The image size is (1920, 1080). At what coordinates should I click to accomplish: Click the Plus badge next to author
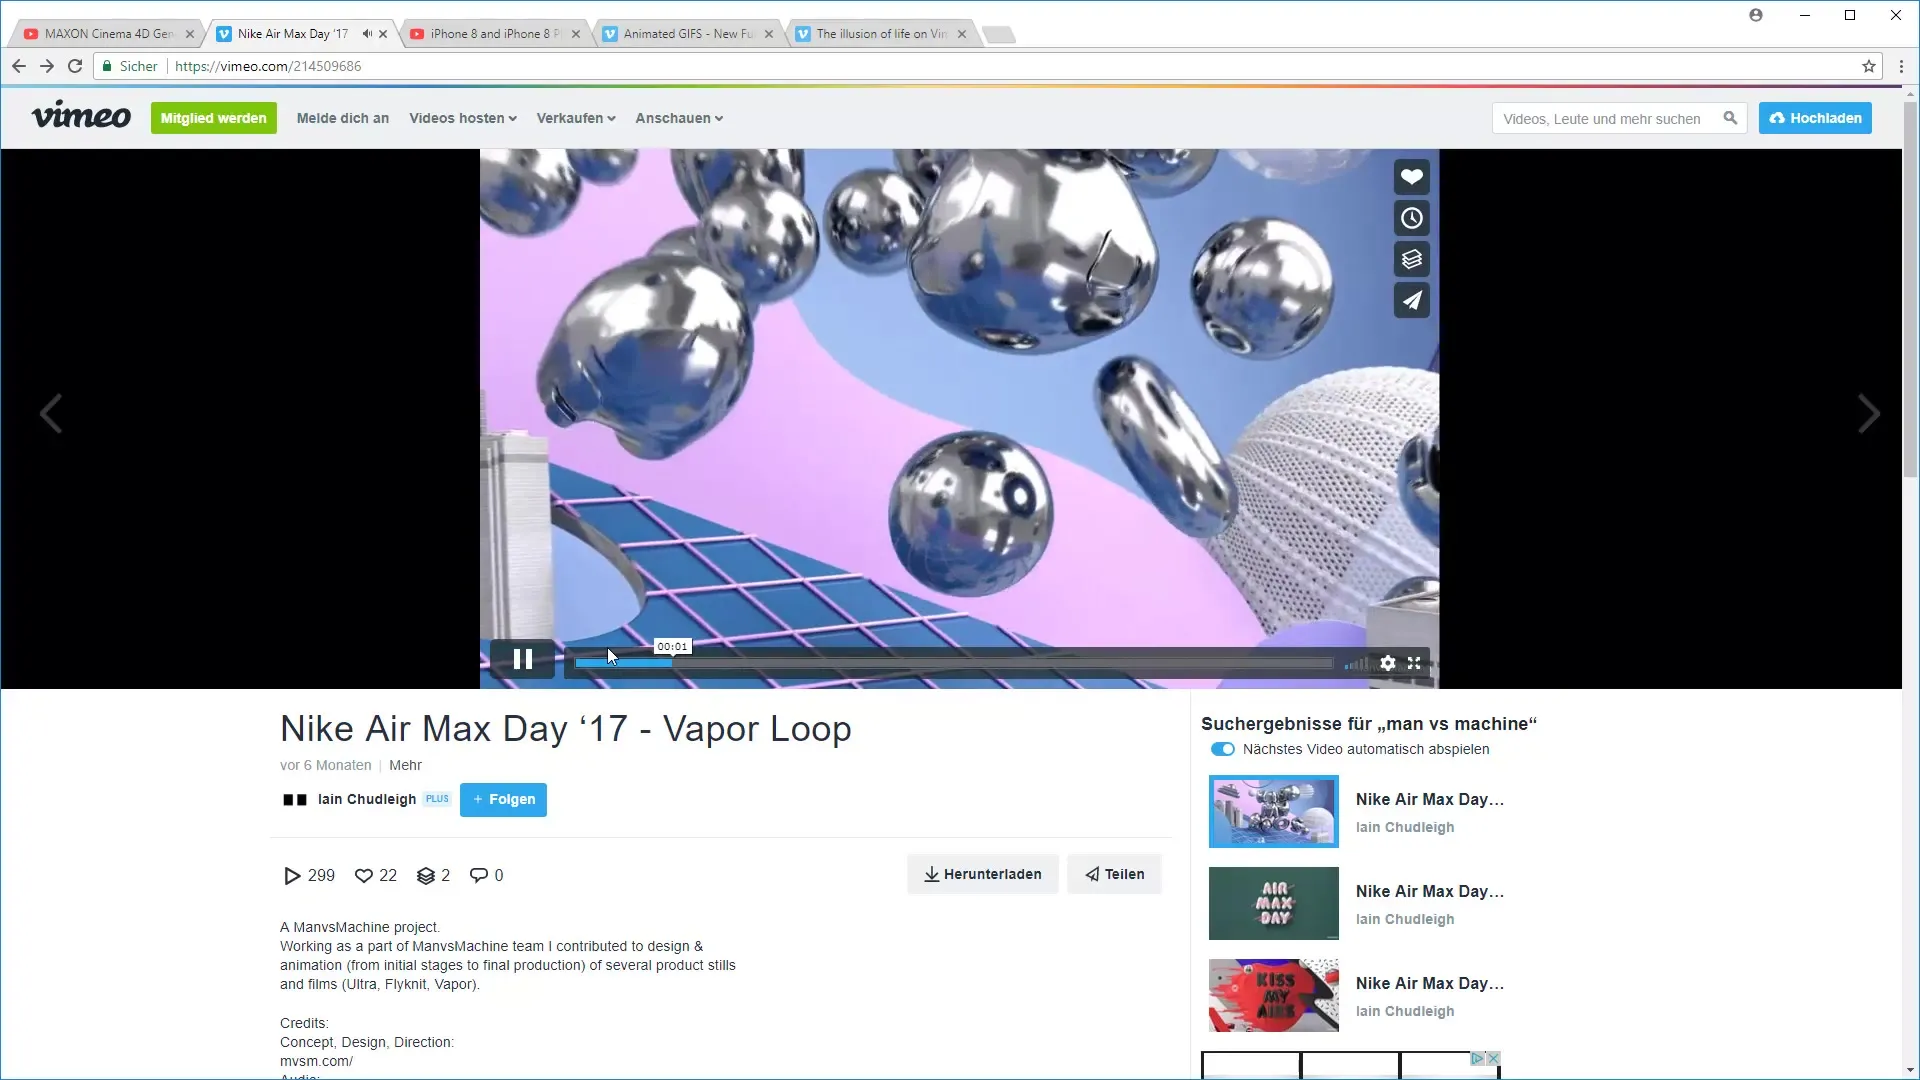437,799
